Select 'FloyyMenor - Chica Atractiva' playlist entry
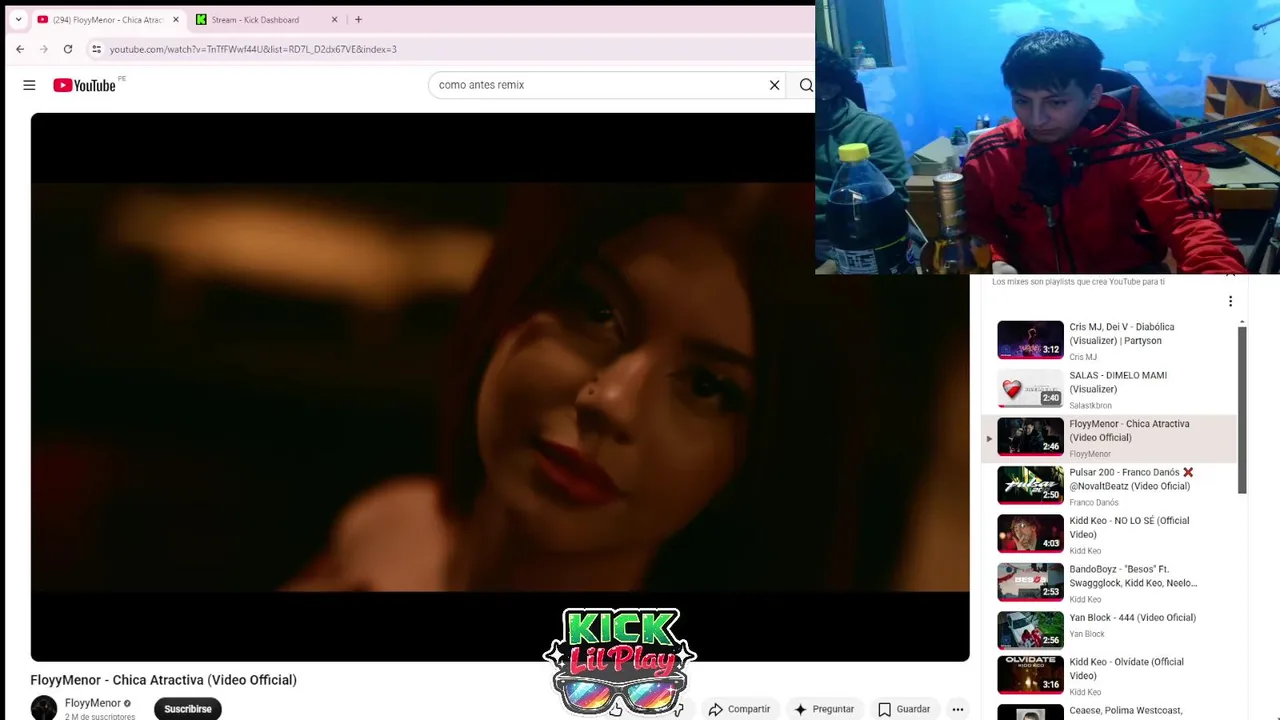 [x=1110, y=438]
